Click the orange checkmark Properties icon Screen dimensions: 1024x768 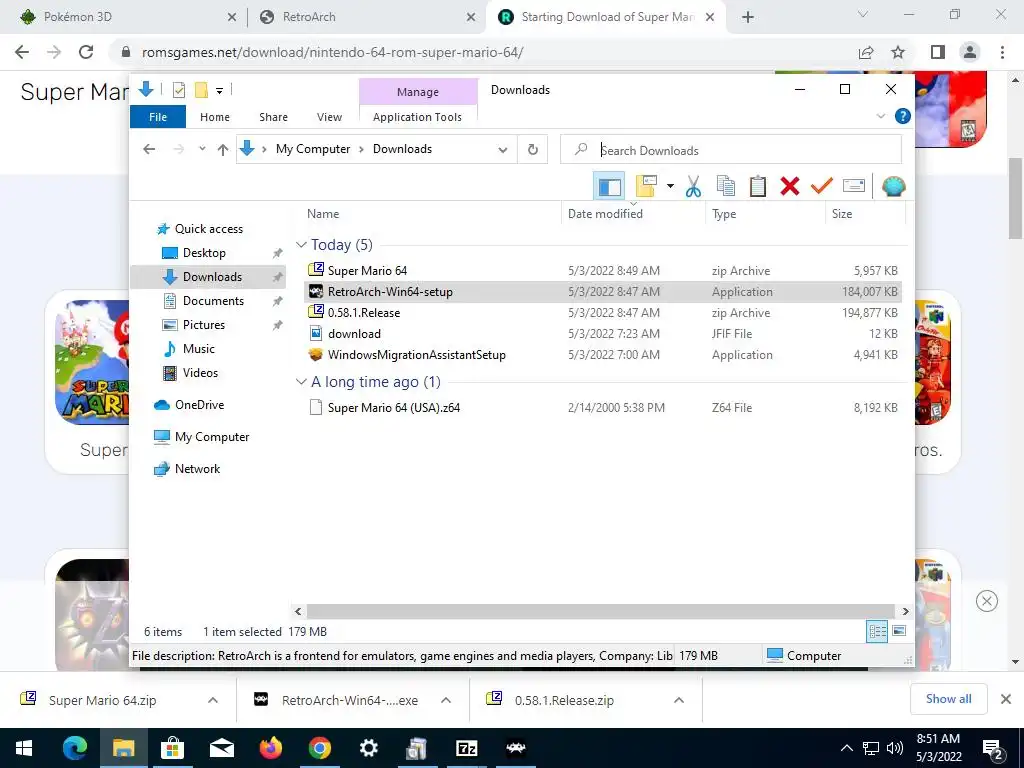[x=822, y=187]
